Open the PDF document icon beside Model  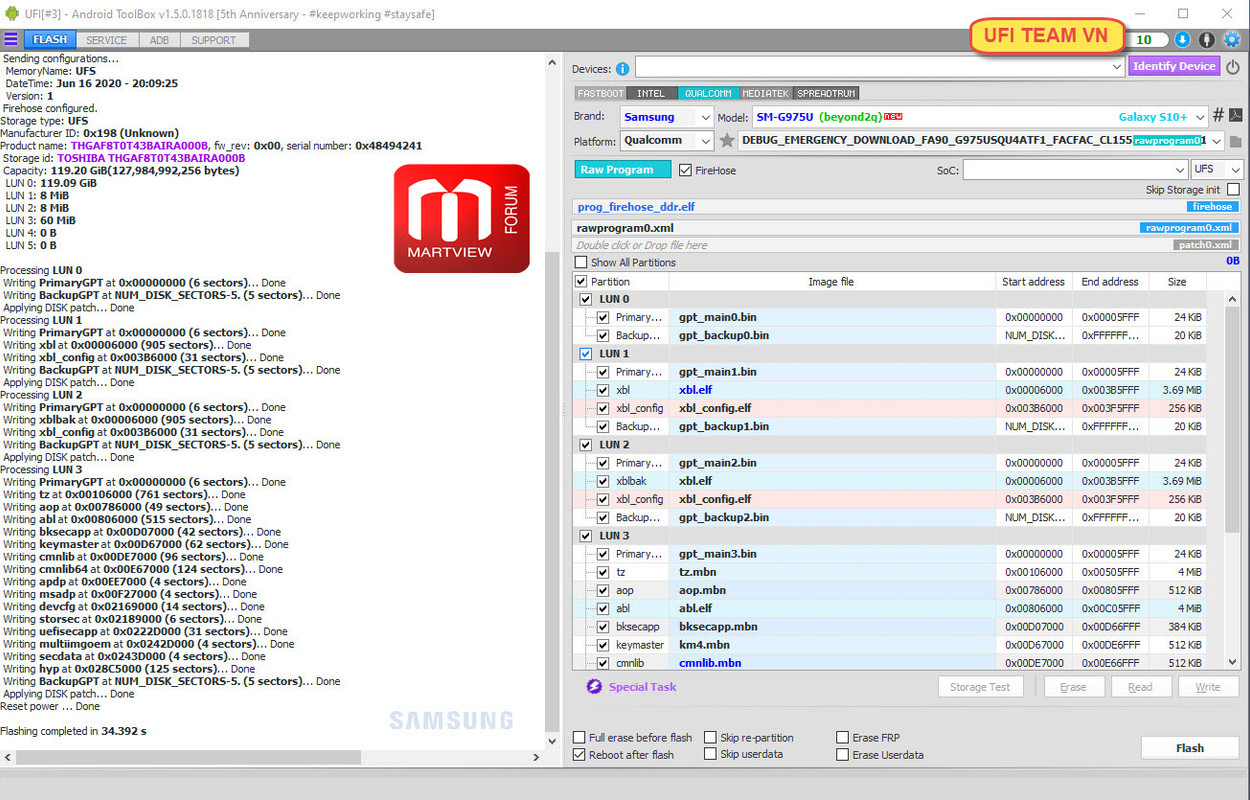click(1236, 116)
